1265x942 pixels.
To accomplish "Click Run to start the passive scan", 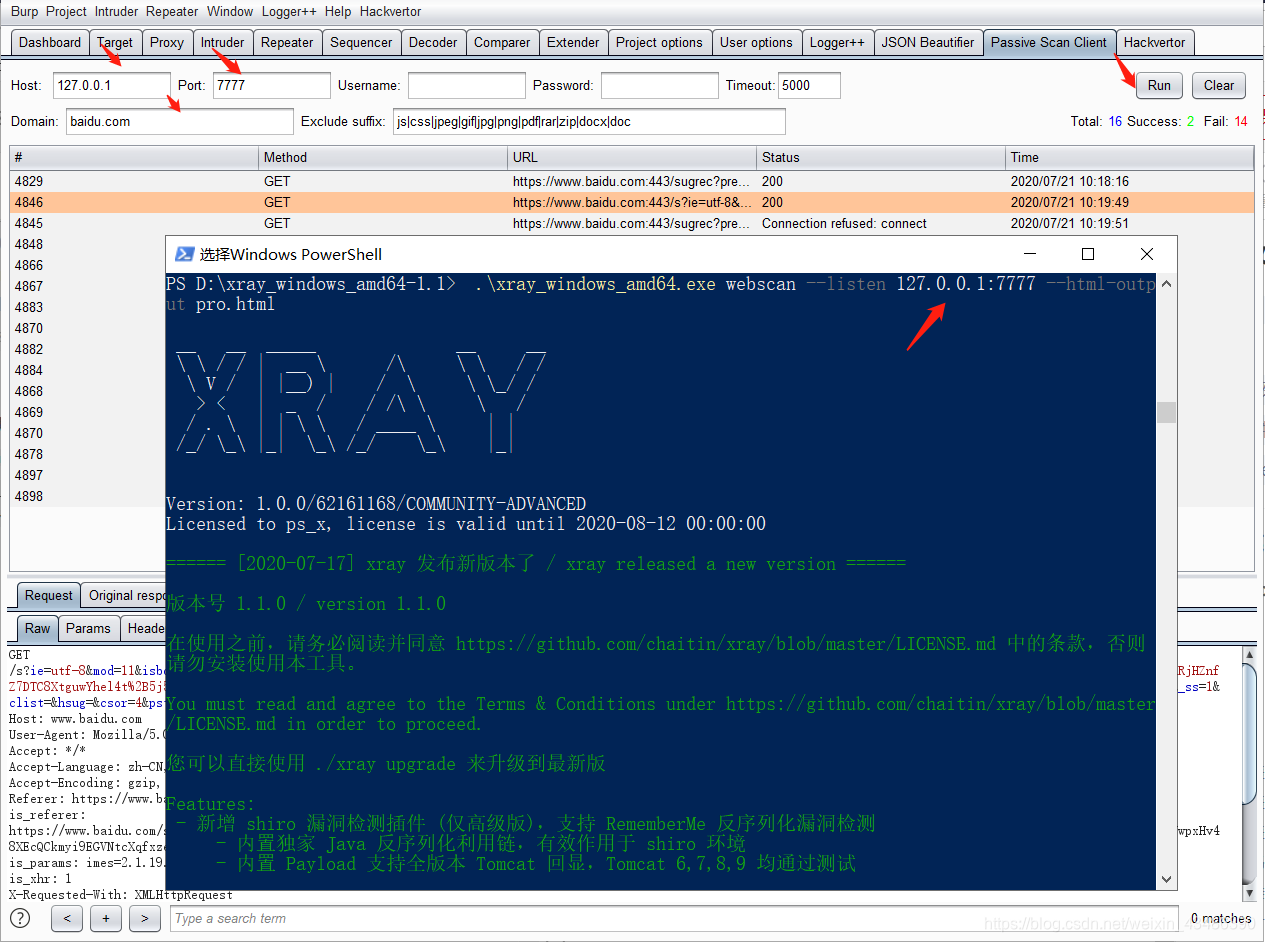I will (1158, 85).
